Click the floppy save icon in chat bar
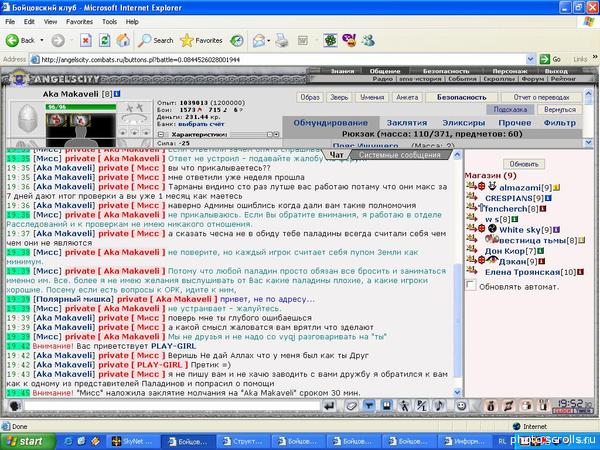 pos(387,406)
